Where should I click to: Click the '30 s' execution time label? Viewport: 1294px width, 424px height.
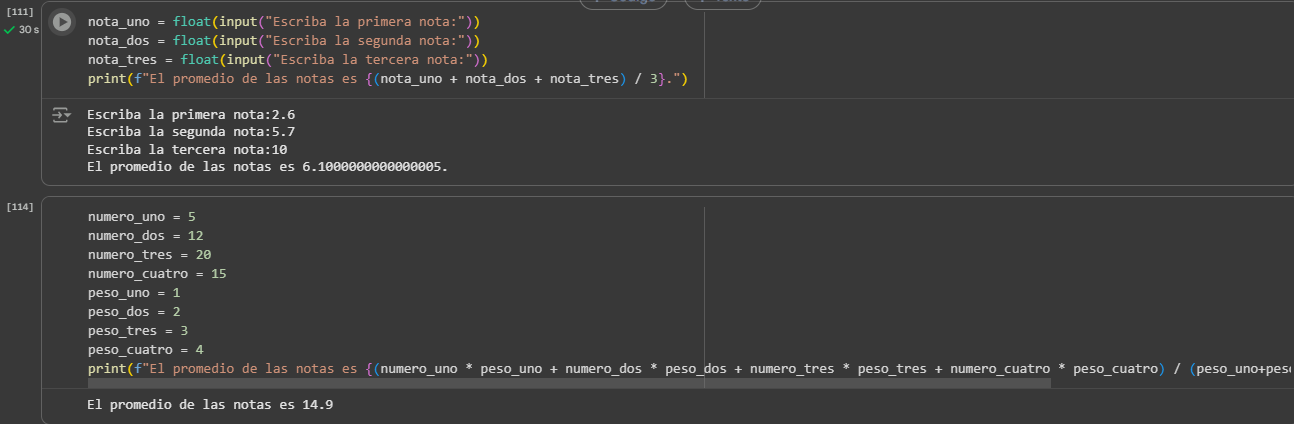[29, 30]
